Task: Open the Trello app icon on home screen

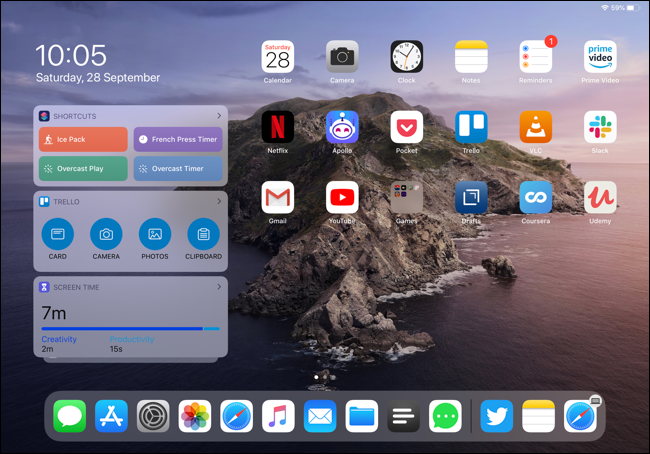Action: 471,127
